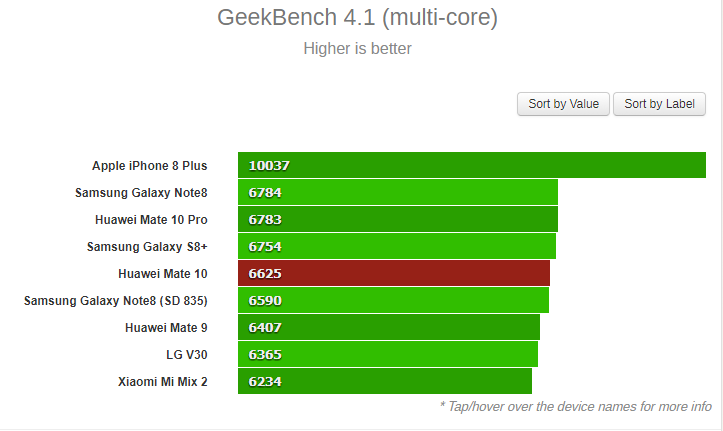Select the 6365 LG V30 bar
The width and height of the screenshot is (723, 431).
coord(388,354)
